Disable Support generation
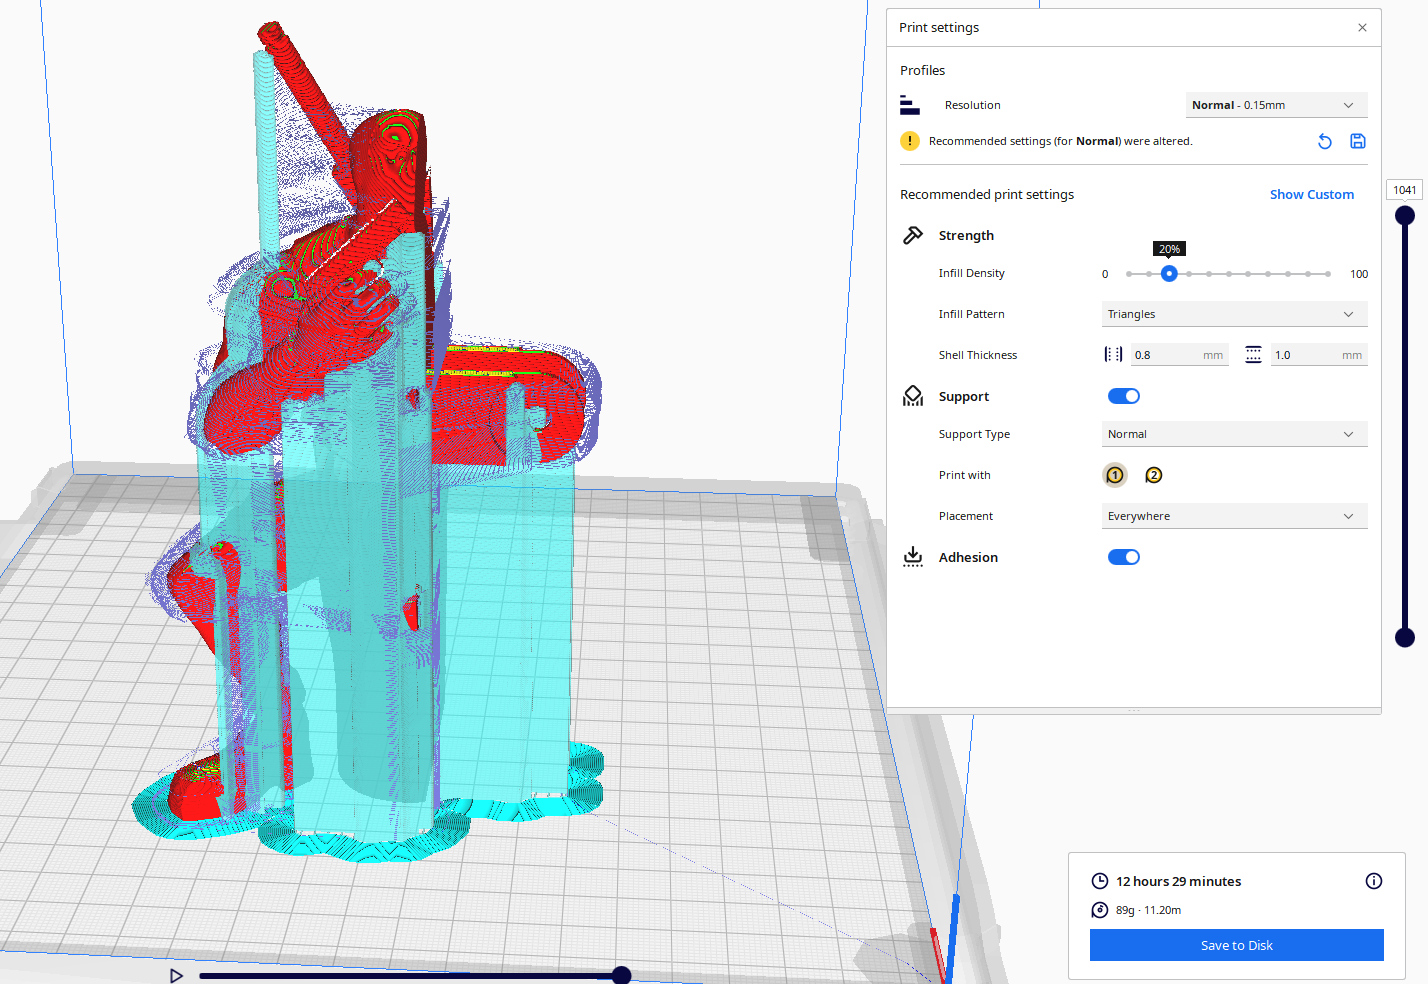This screenshot has width=1428, height=984. pyautogui.click(x=1123, y=395)
